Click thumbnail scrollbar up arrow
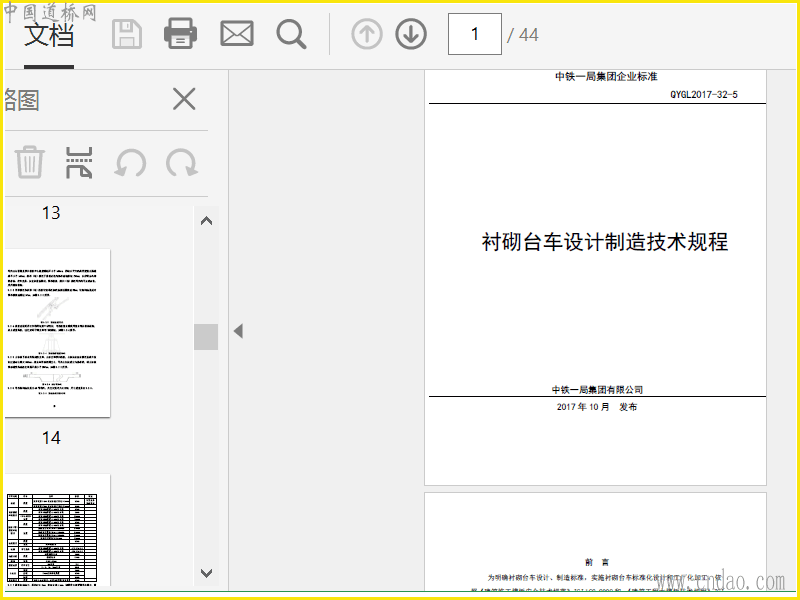This screenshot has height=600, width=800. (206, 221)
